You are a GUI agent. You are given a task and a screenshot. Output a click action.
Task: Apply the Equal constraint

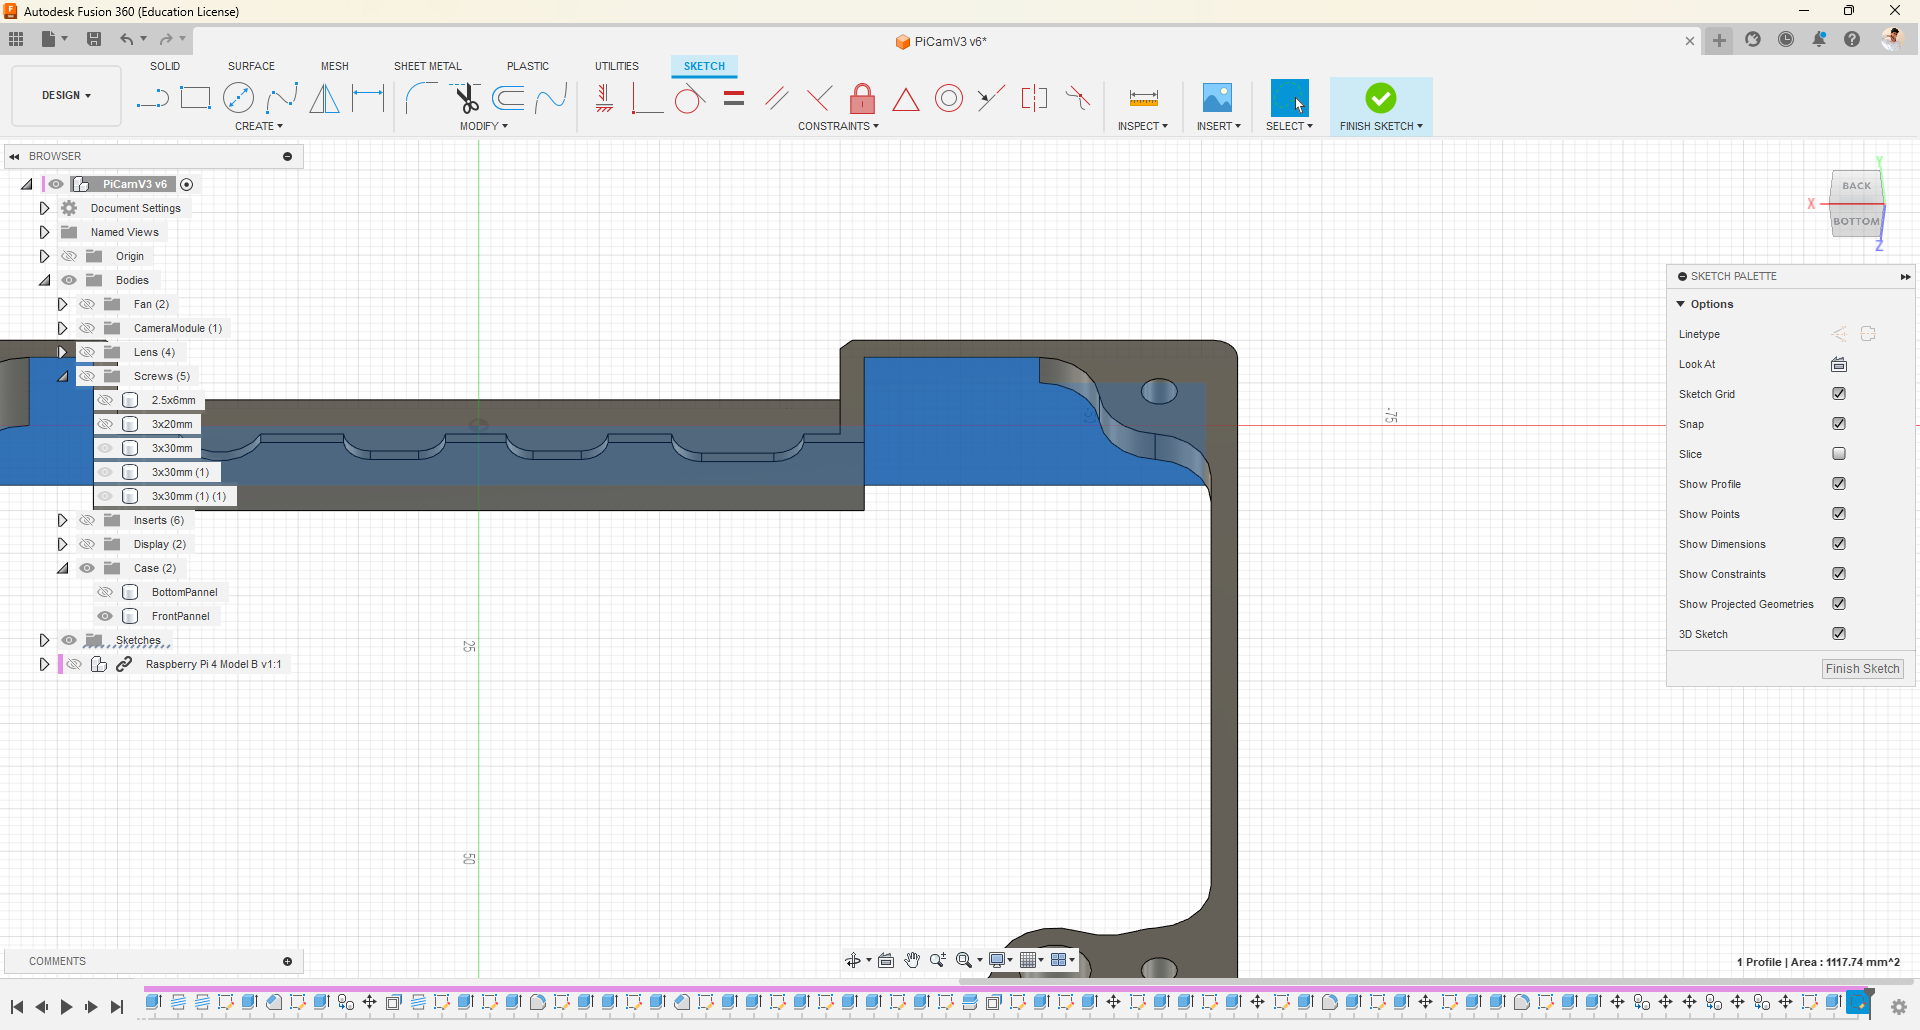pyautogui.click(x=734, y=98)
